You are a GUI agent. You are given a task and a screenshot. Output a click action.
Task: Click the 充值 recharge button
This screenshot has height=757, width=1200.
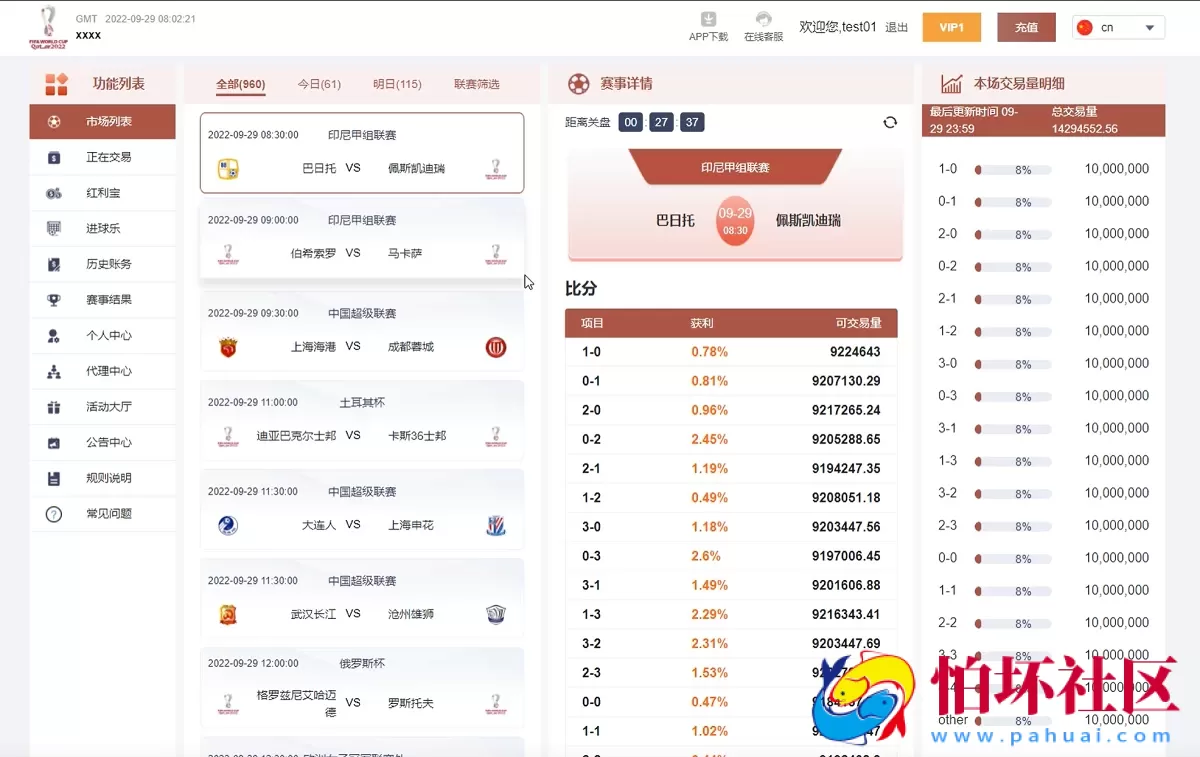pyautogui.click(x=1026, y=27)
